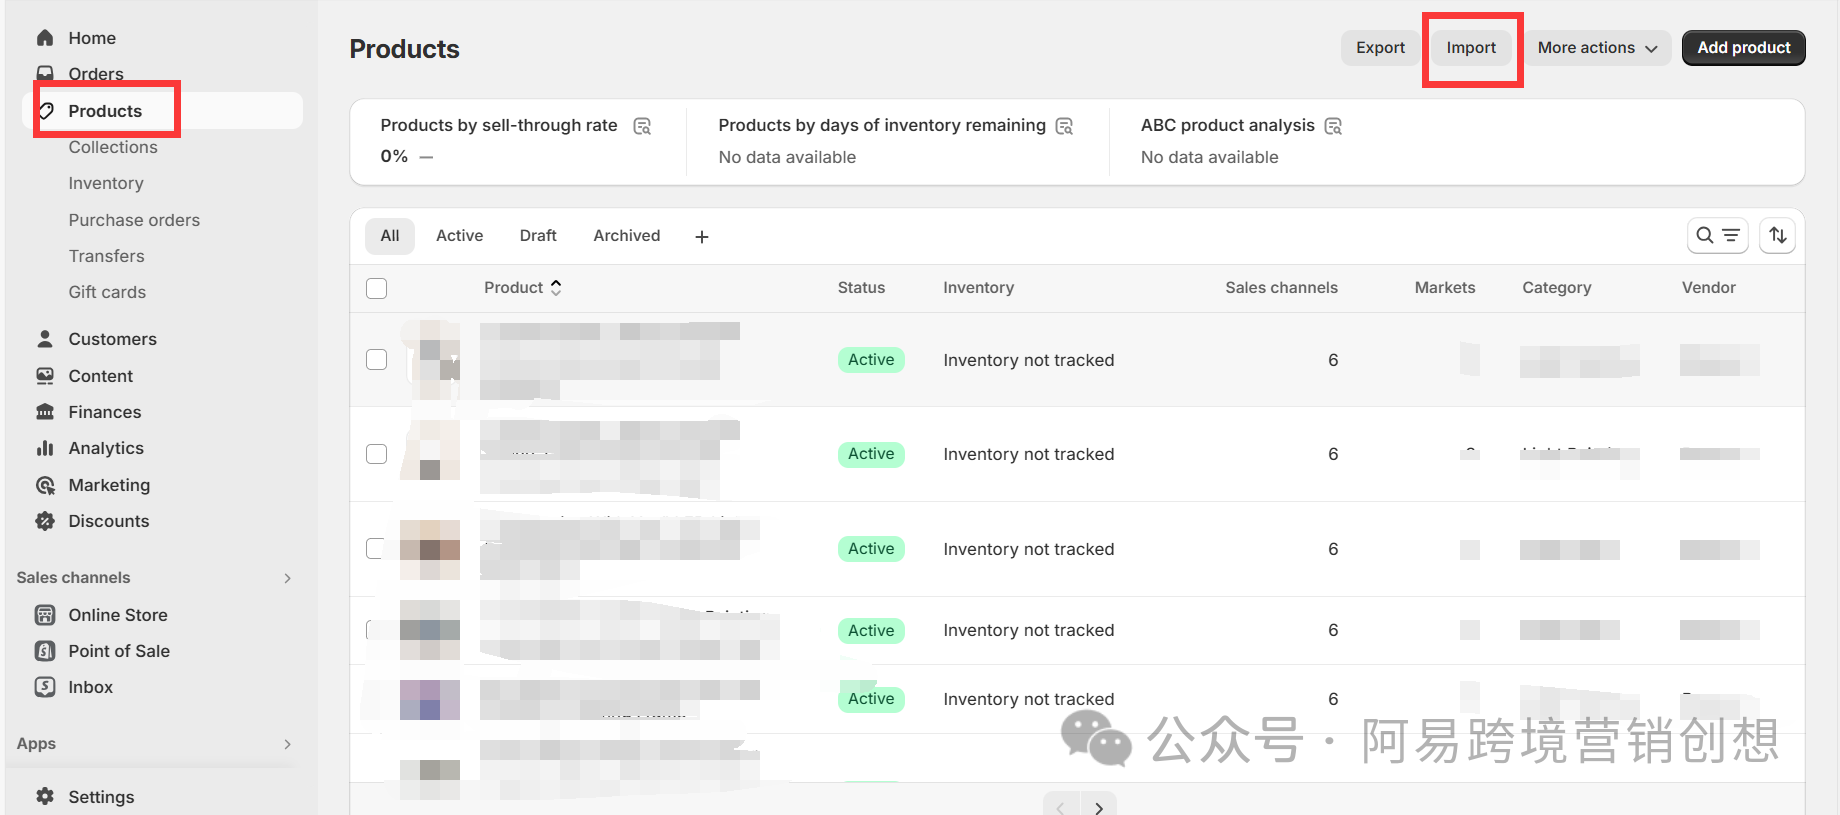
Task: Open the More actions dropdown
Action: coord(1596,48)
